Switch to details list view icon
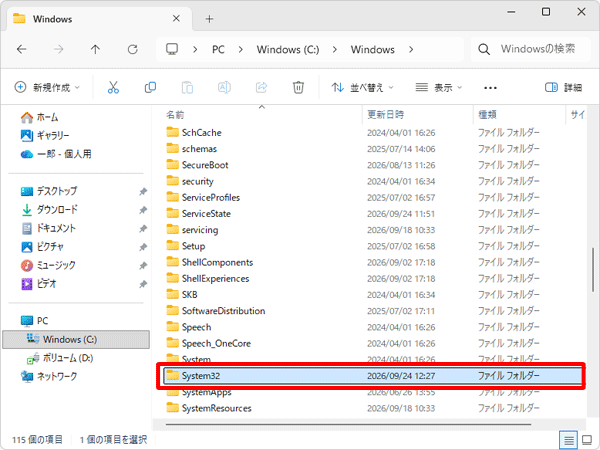 tap(569, 440)
